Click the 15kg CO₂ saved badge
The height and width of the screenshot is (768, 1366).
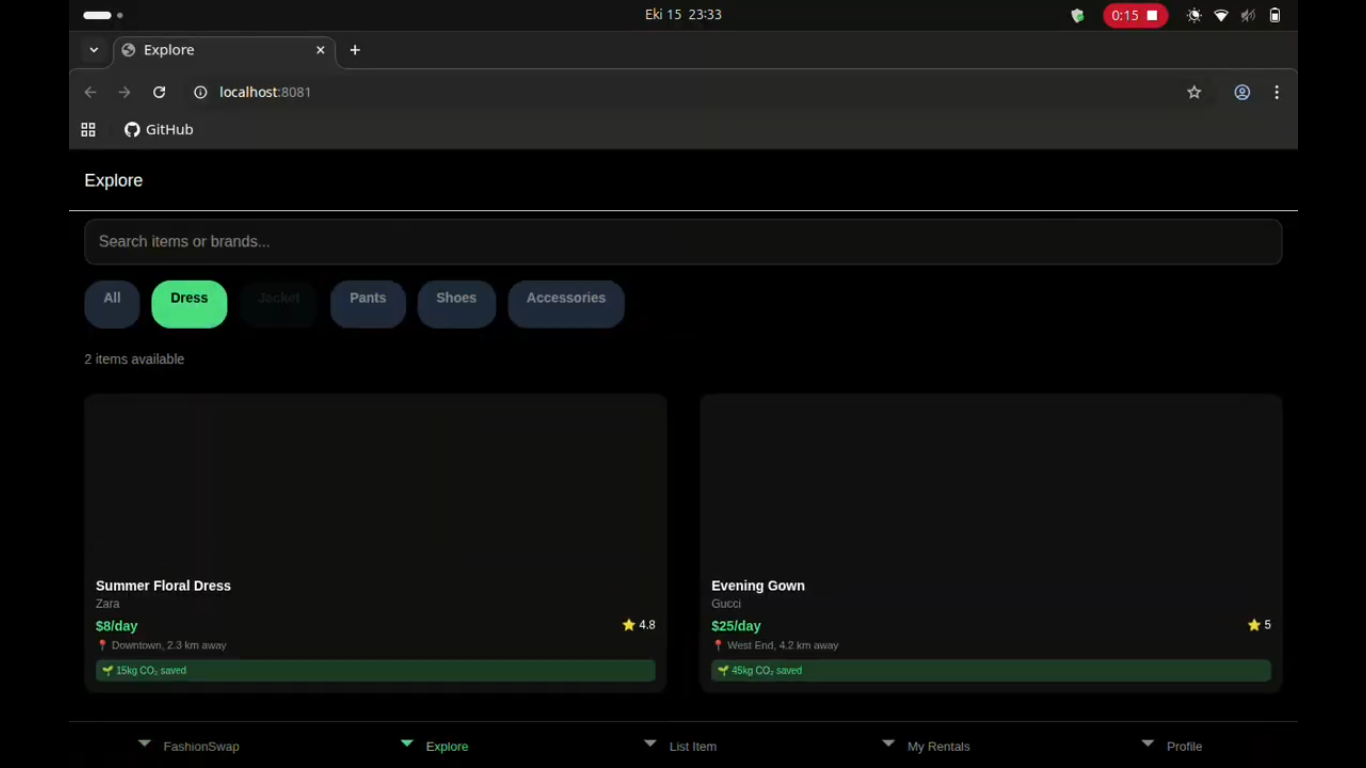[x=375, y=671]
